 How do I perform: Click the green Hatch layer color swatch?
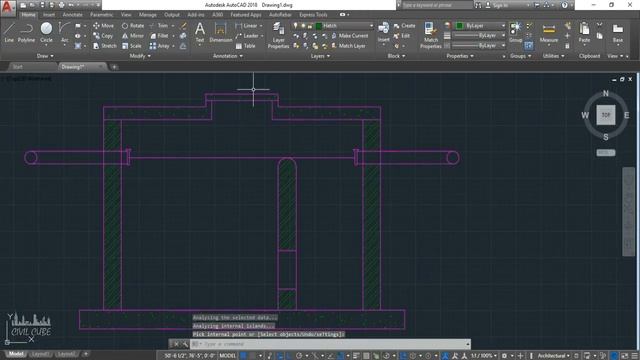pos(319,26)
